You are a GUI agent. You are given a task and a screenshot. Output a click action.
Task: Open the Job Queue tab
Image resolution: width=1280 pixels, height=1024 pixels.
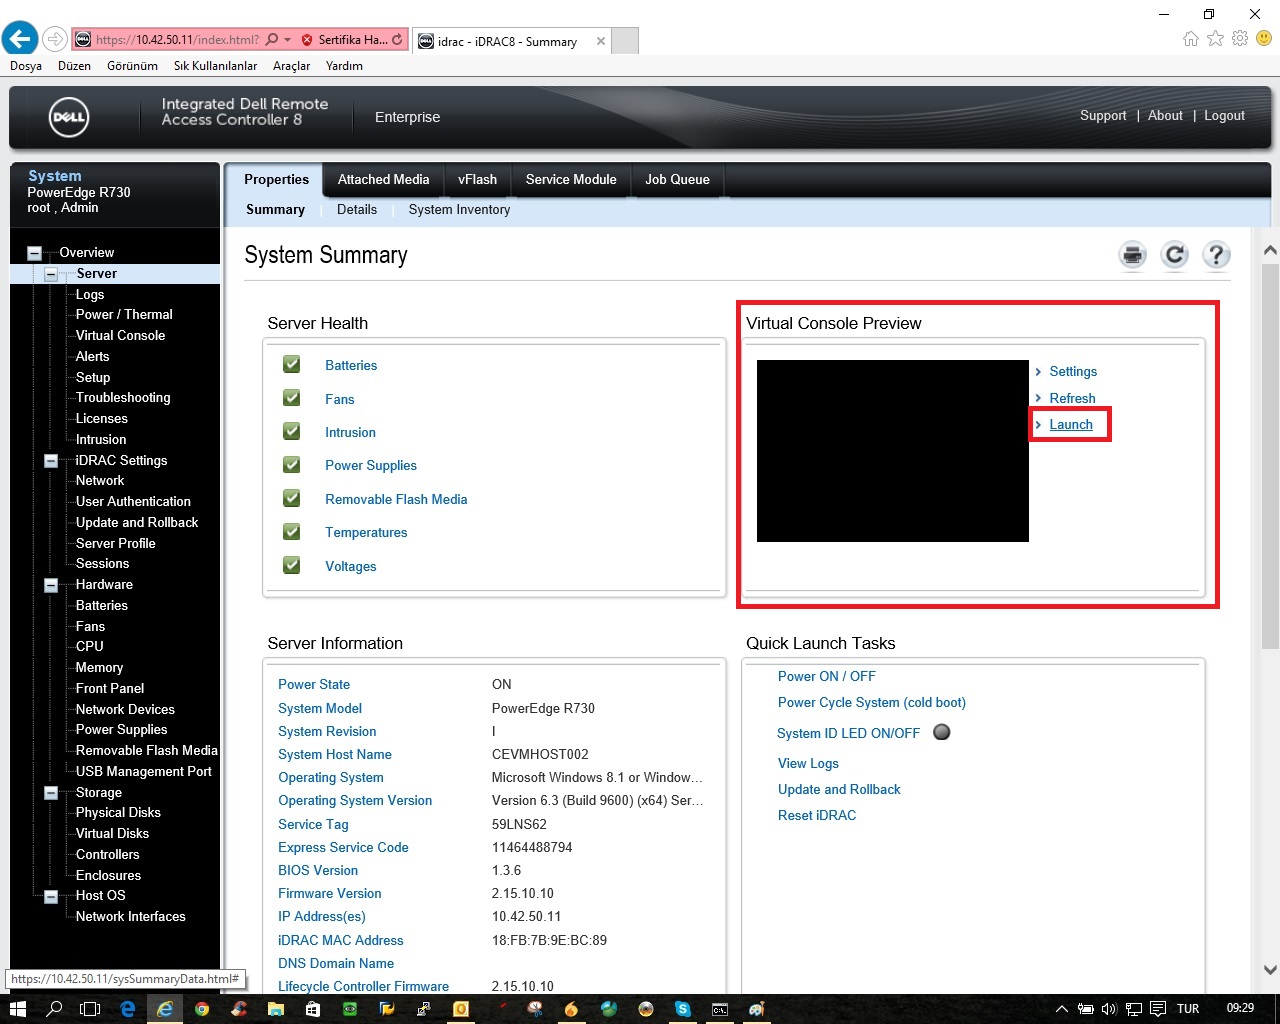pyautogui.click(x=677, y=180)
